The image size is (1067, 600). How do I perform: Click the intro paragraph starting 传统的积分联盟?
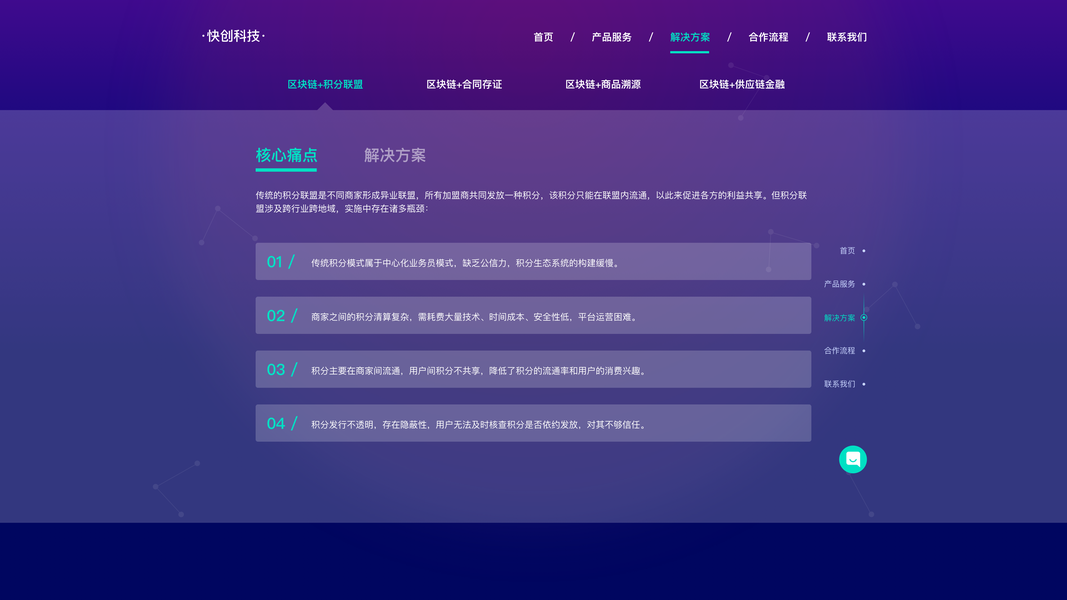531,202
